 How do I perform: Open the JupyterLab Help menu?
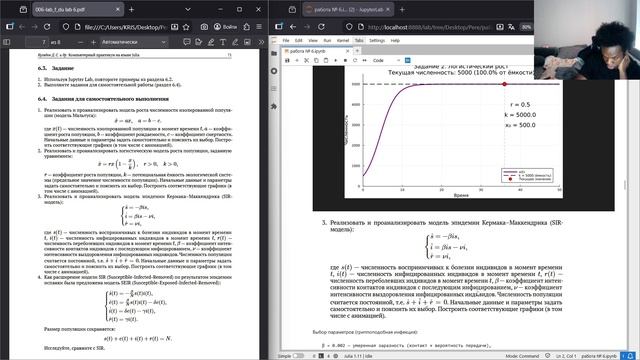pos(395,40)
